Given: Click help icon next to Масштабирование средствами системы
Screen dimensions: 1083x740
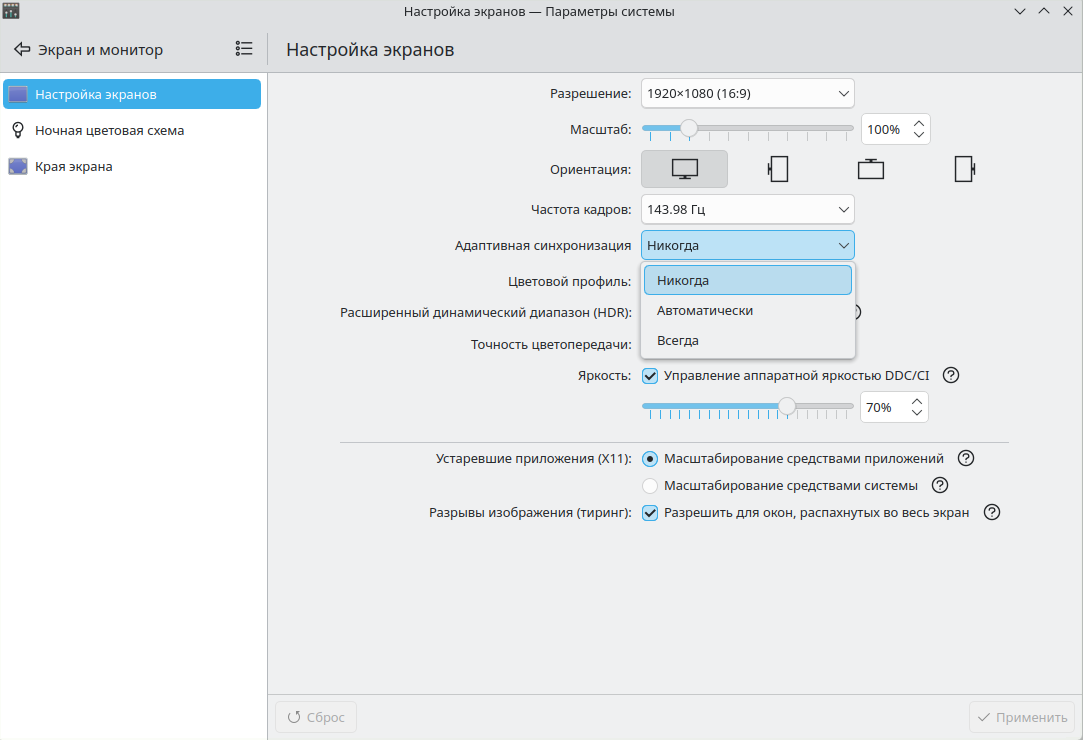Looking at the screenshot, I should pyautogui.click(x=939, y=485).
